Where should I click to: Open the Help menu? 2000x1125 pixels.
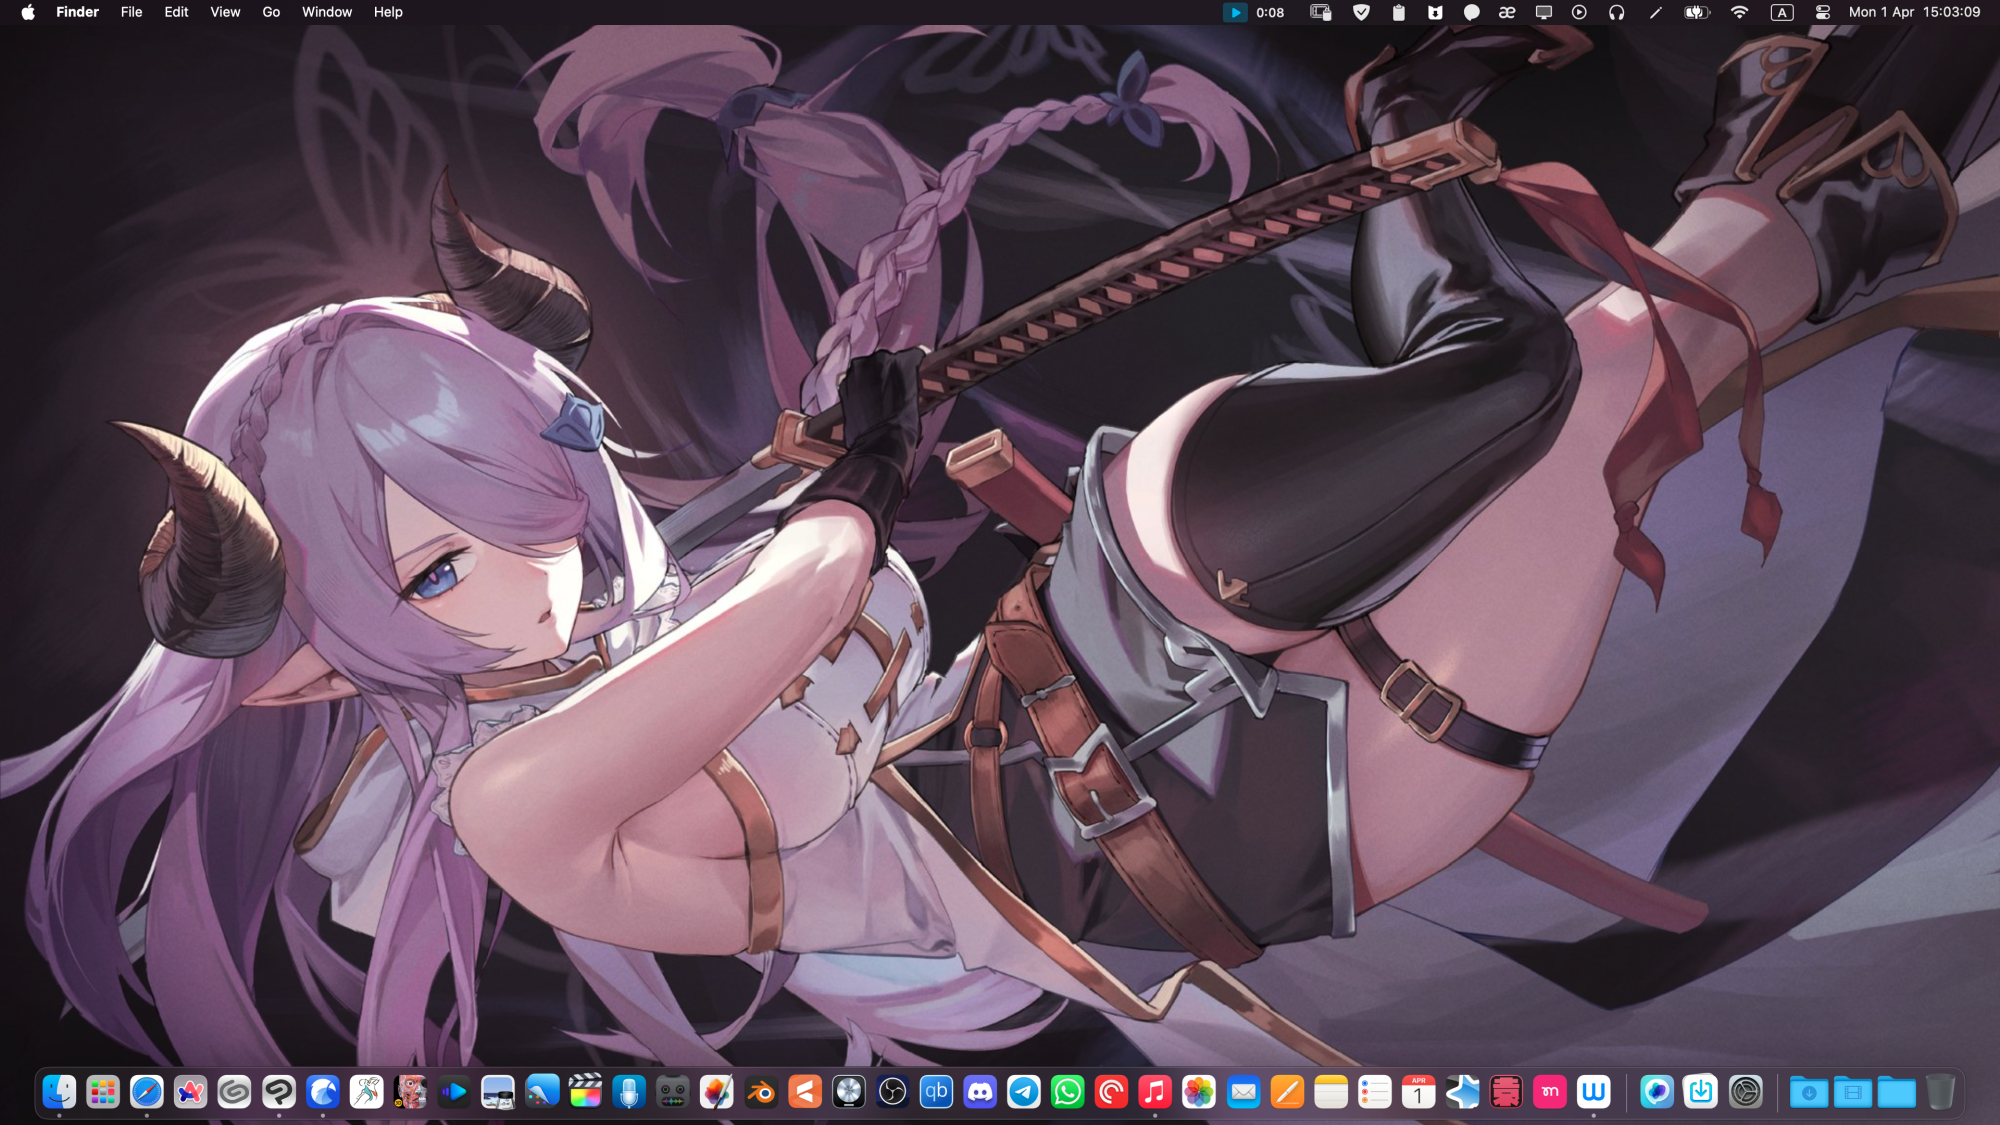(x=388, y=12)
